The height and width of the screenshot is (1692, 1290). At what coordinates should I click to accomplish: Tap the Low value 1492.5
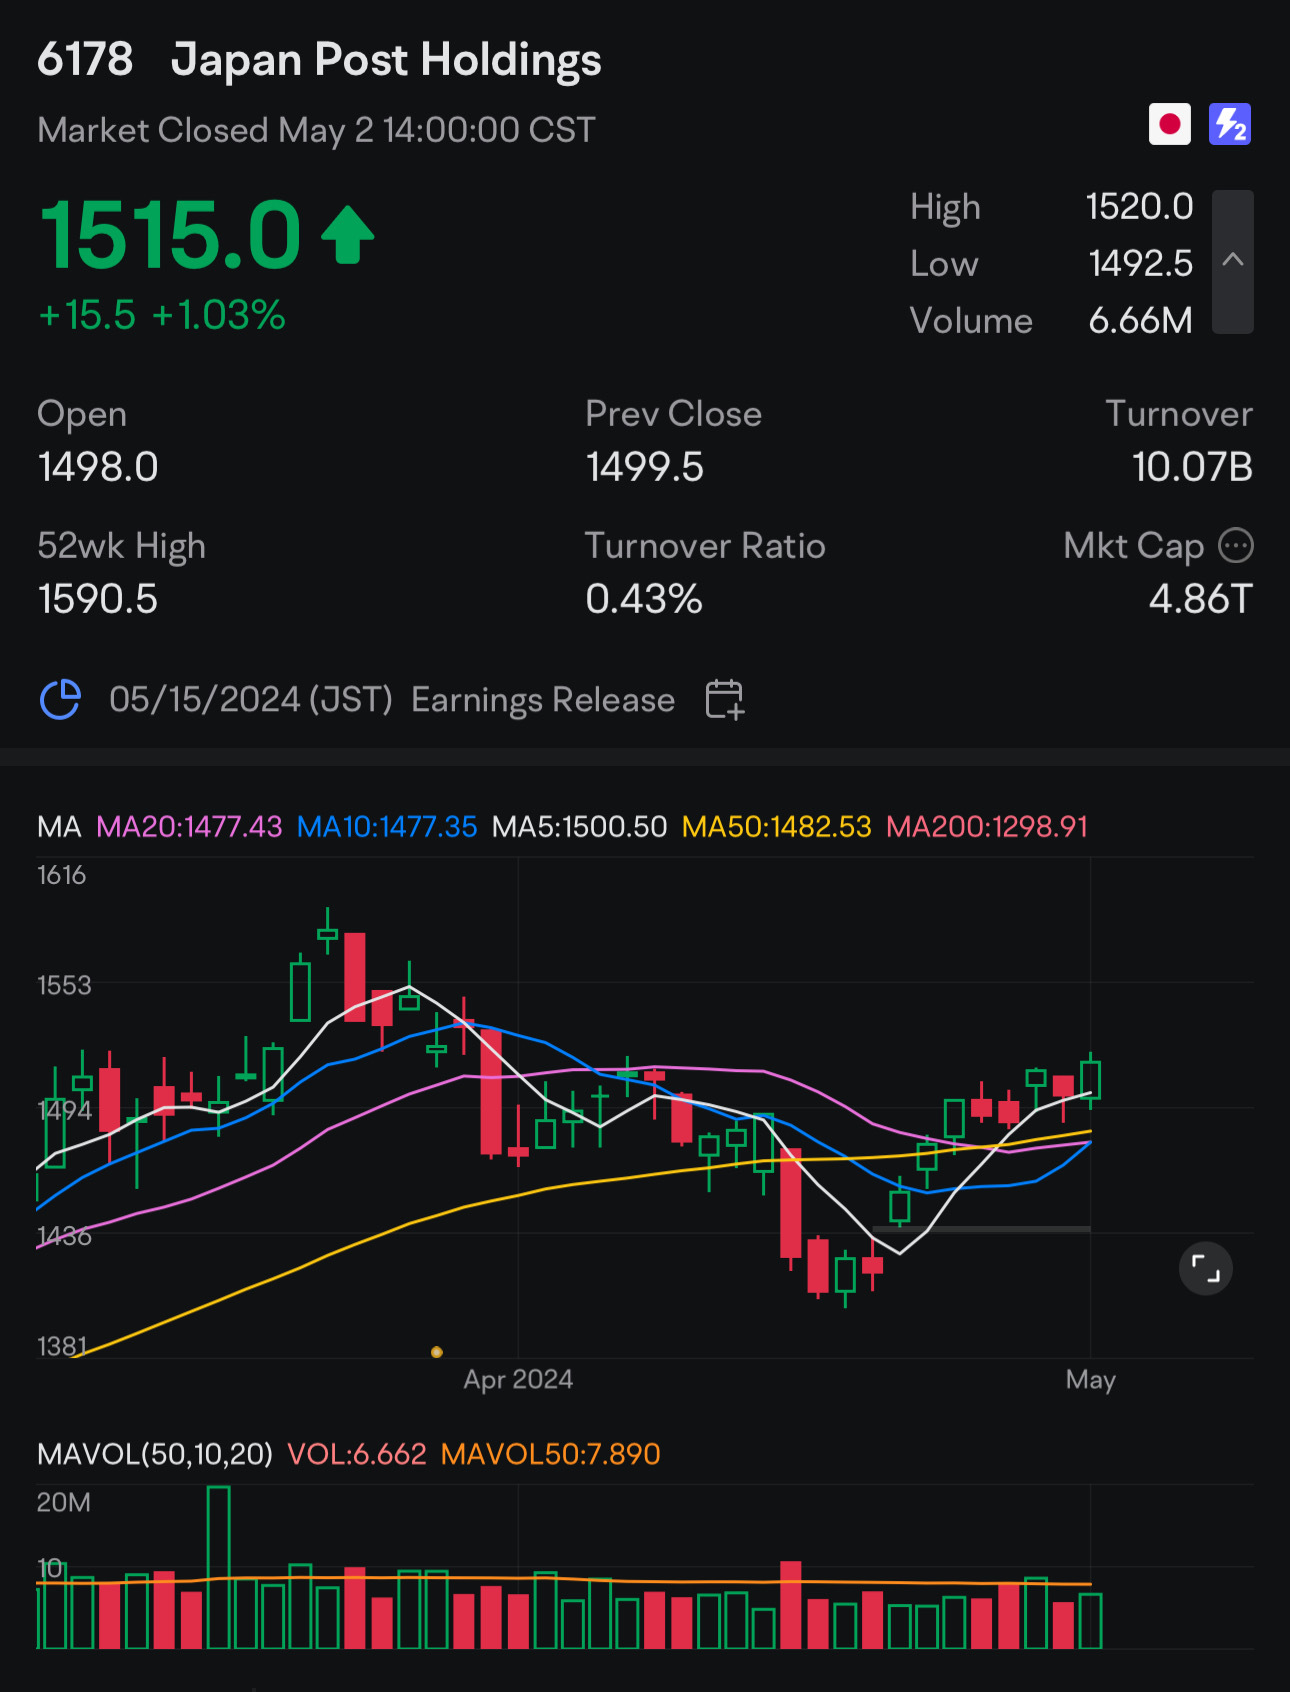[1140, 263]
